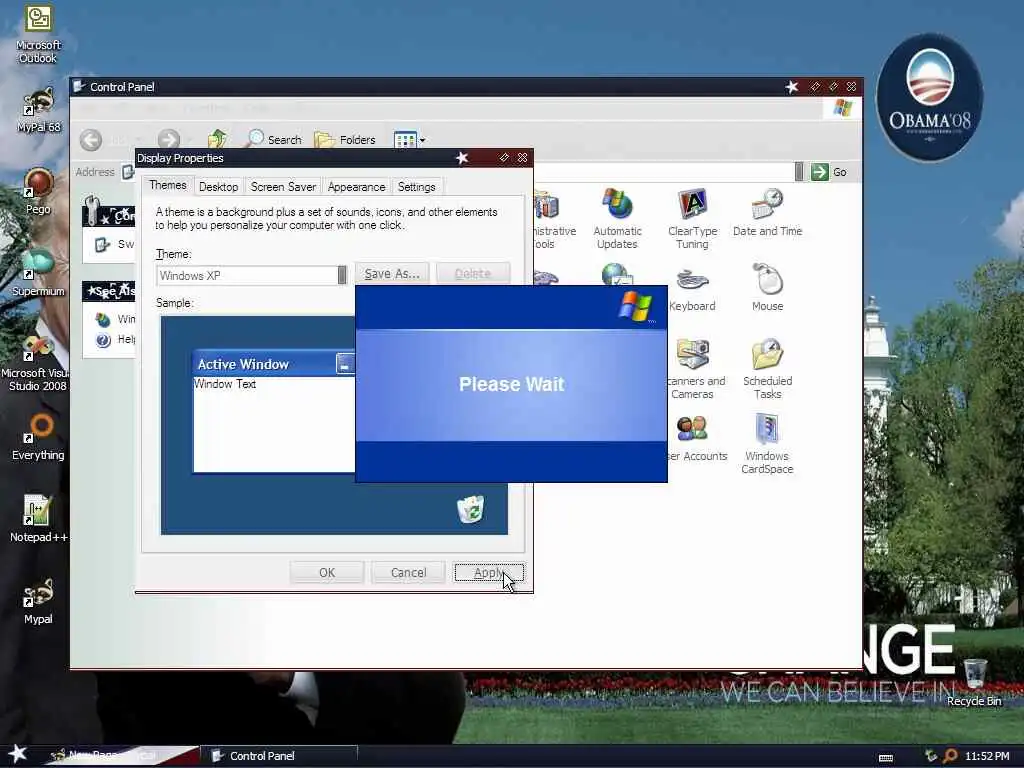The height and width of the screenshot is (768, 1024).
Task: Switch to the Screen Saver tab
Action: pos(283,187)
